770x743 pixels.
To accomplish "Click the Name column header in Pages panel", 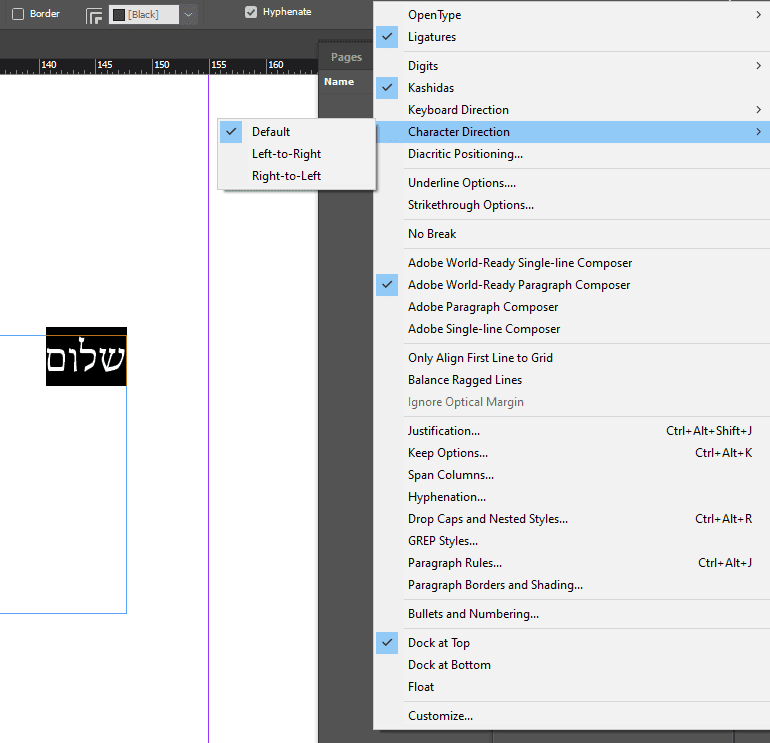I will click(x=339, y=82).
